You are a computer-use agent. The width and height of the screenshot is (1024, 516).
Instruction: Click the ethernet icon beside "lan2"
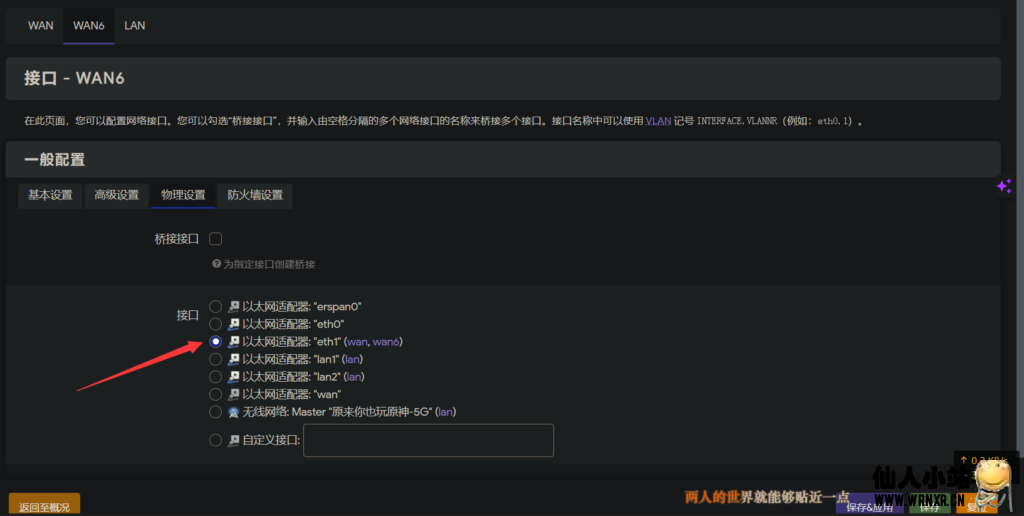coord(234,377)
